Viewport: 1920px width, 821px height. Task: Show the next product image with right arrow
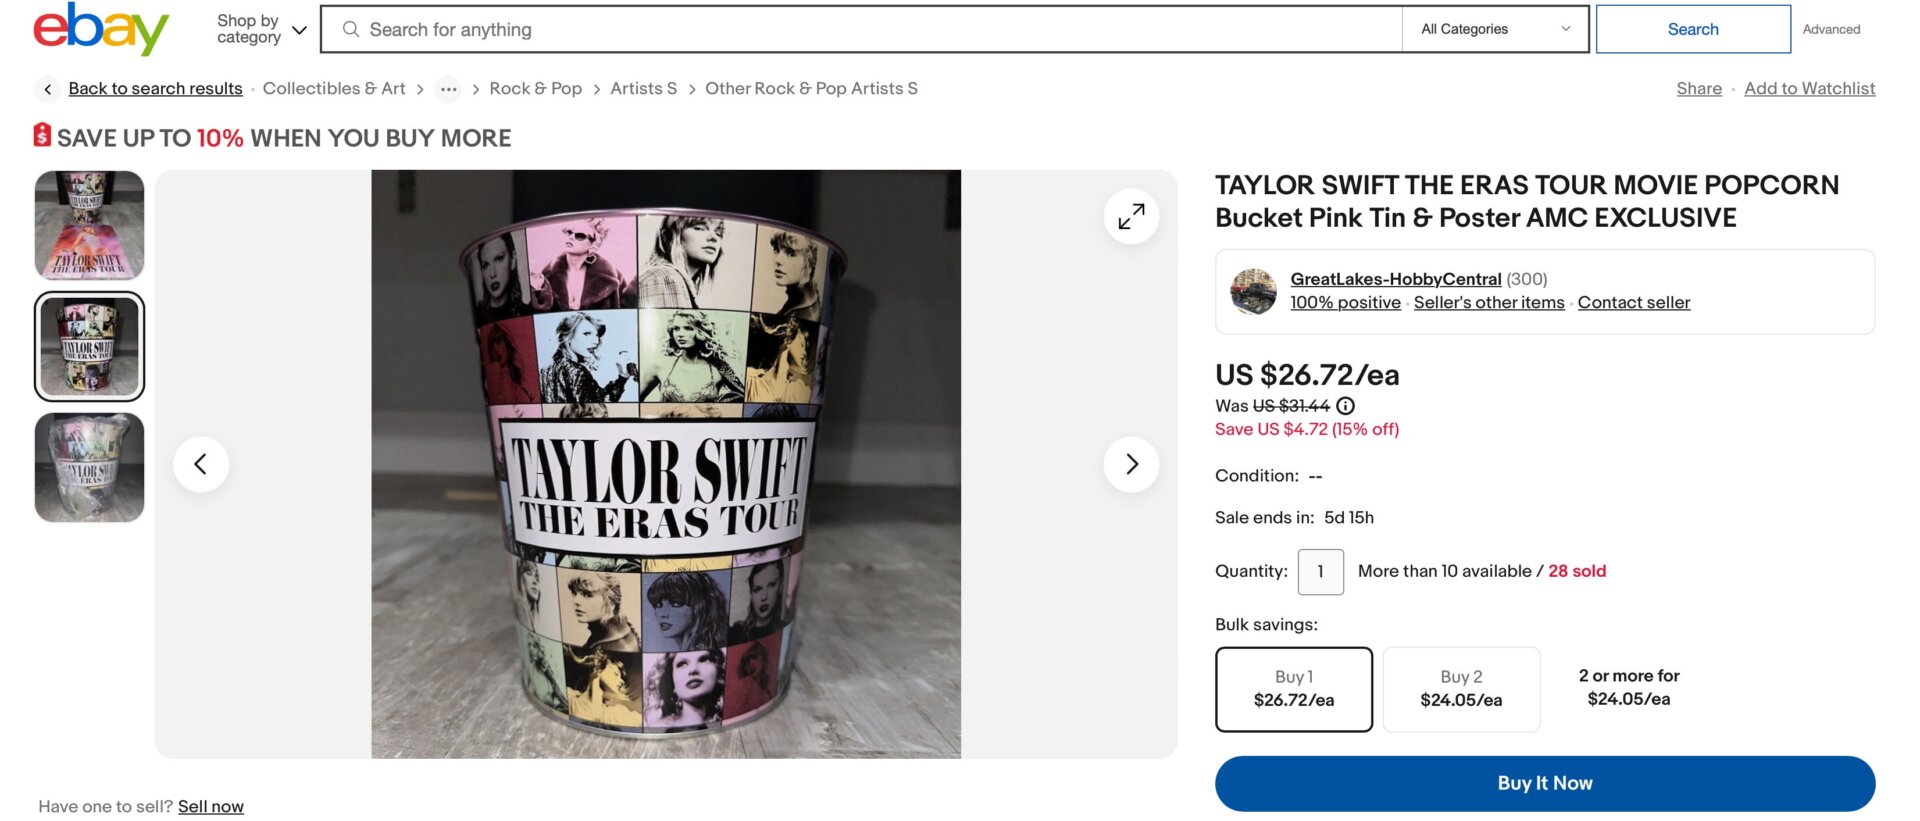click(1131, 464)
